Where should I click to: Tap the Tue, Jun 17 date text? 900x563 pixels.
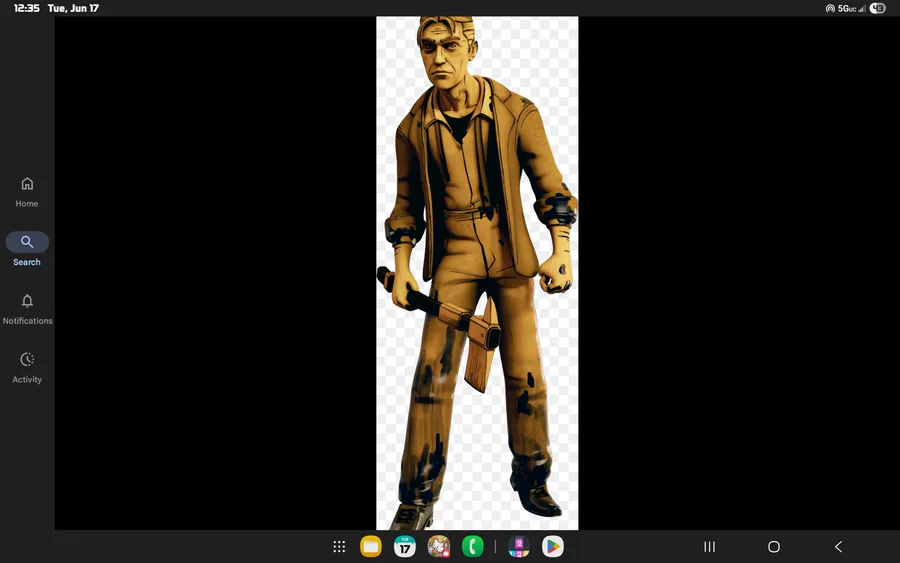73,8
